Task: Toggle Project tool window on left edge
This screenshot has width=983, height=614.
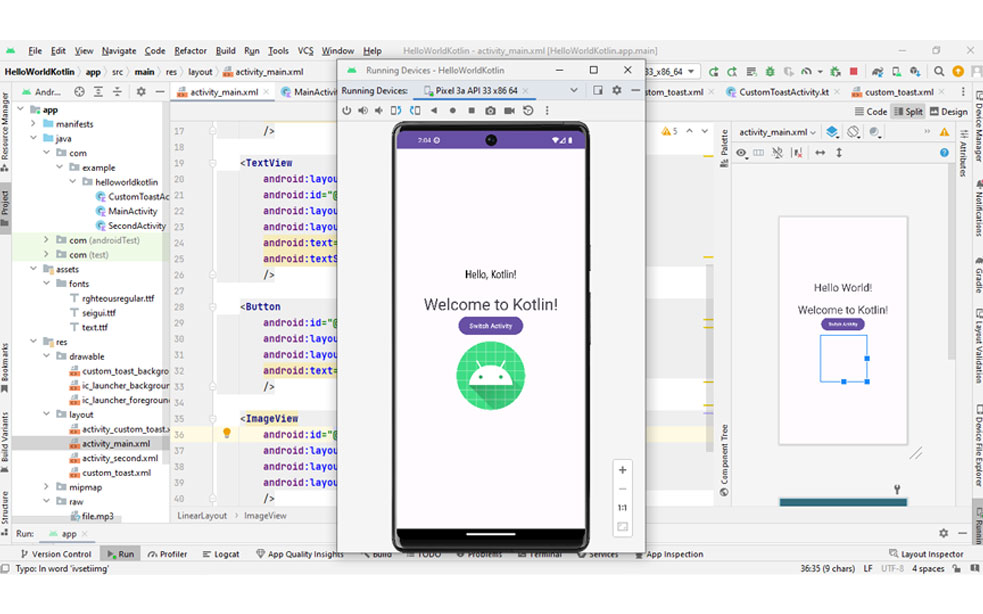Action: [5, 209]
